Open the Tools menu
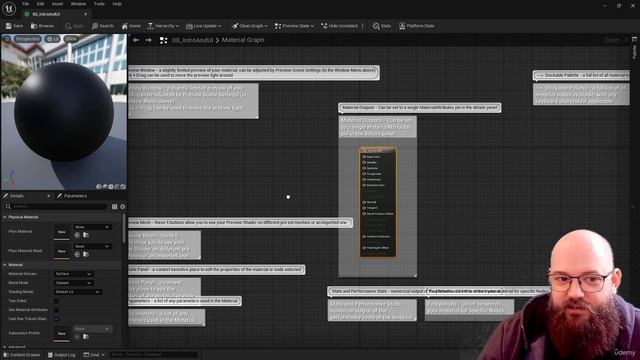Viewport: 640px width, 360px height. pyautogui.click(x=99, y=4)
